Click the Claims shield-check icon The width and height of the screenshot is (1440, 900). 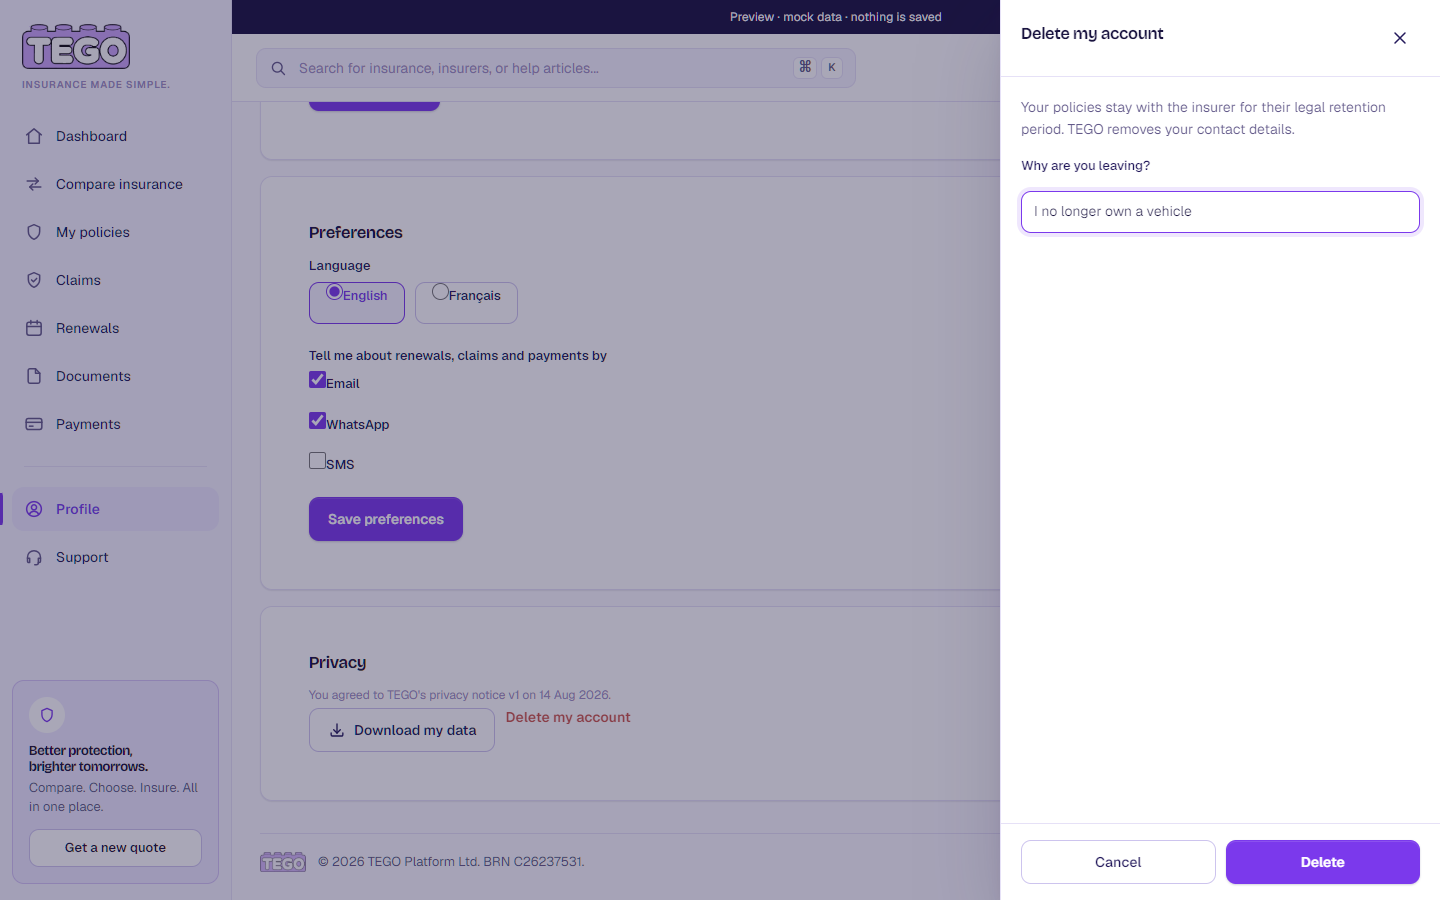(x=34, y=280)
